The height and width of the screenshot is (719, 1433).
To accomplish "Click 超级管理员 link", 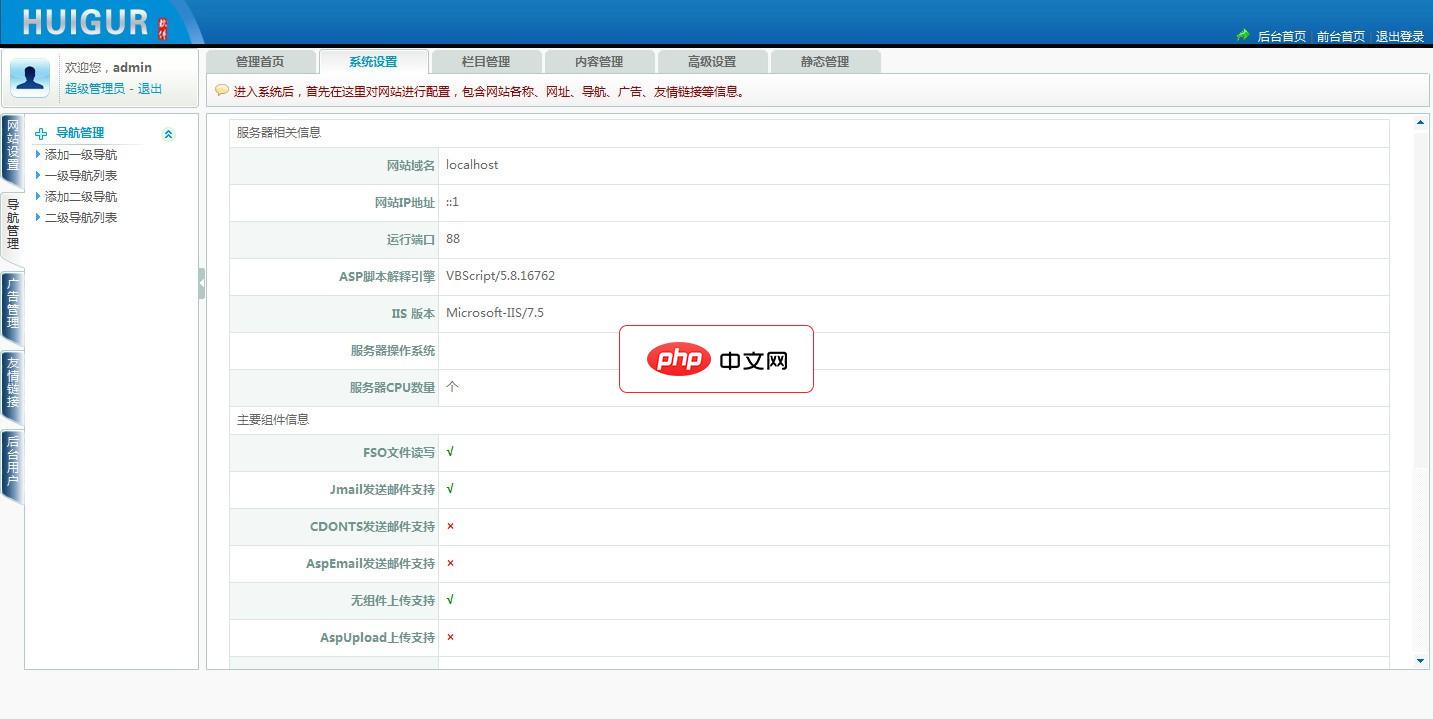I will [95, 88].
